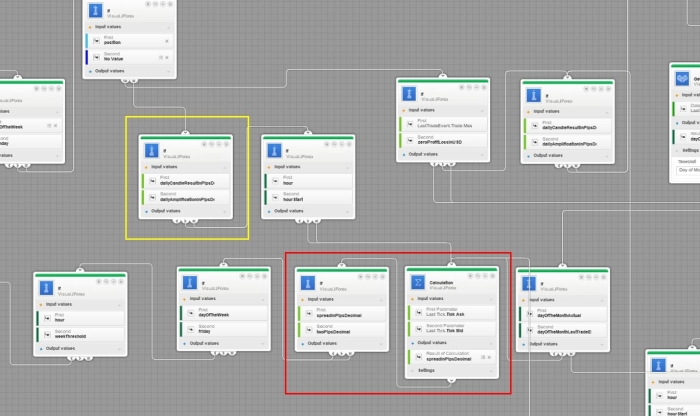
Task: Collapse Input values of the hour/weekThreshold block
Action: click(x=120, y=305)
